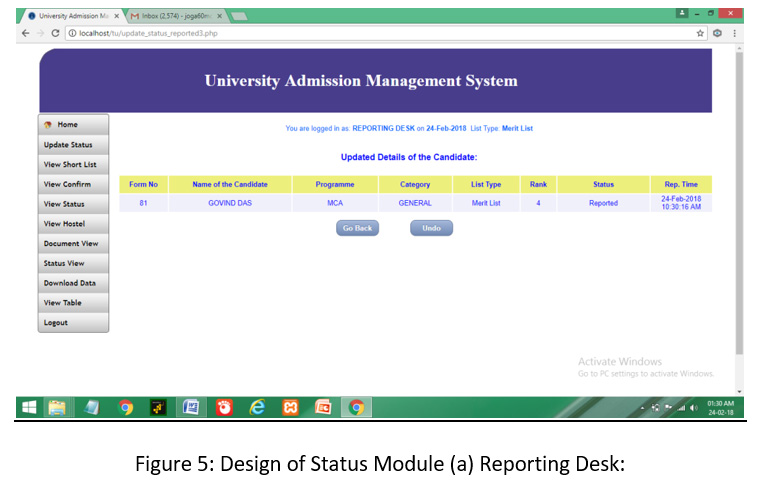Bookmark this page with the star icon

click(x=700, y=33)
